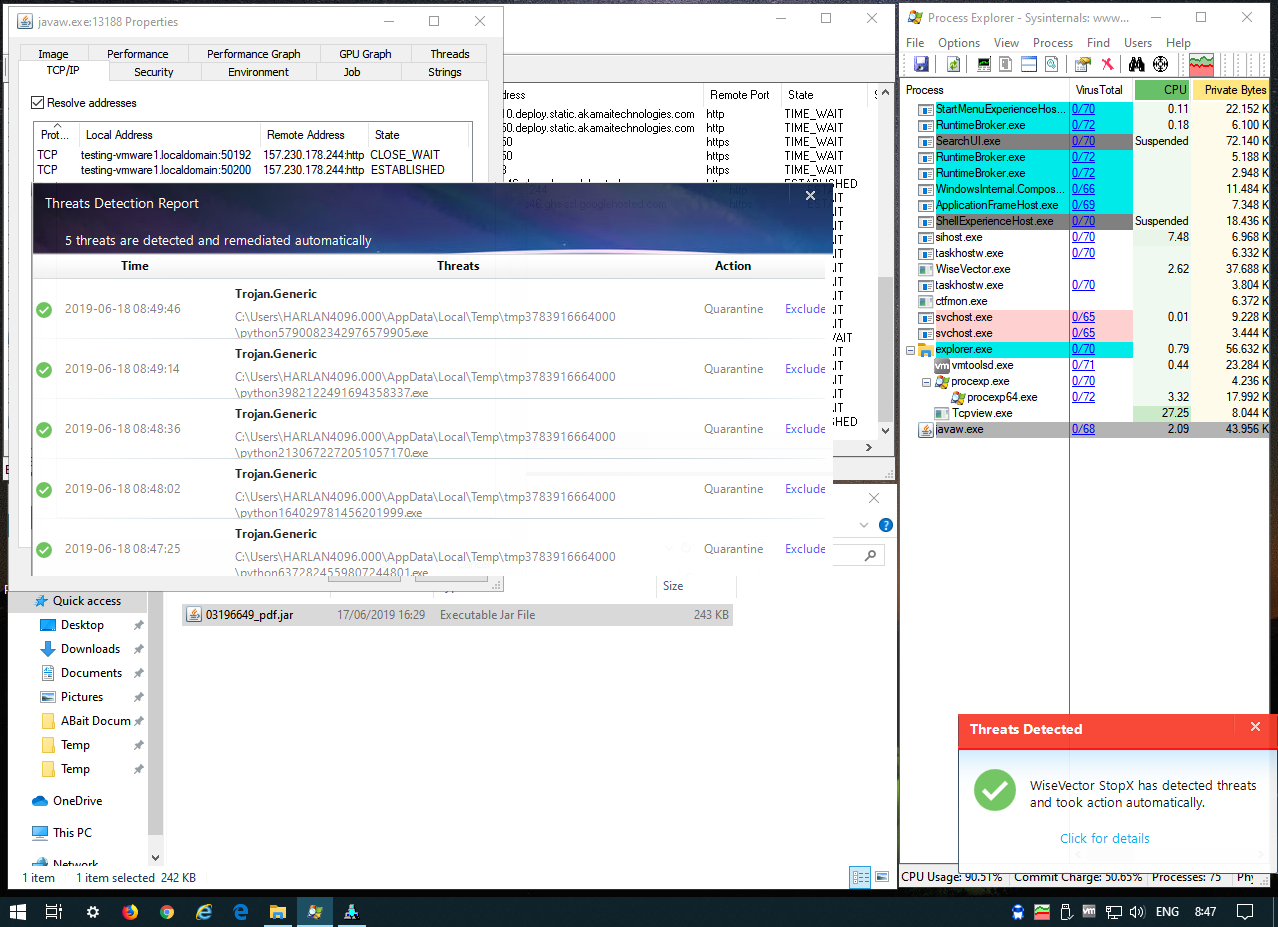Click the pin icon next to Desktop
1278x927 pixels.
[139, 625]
